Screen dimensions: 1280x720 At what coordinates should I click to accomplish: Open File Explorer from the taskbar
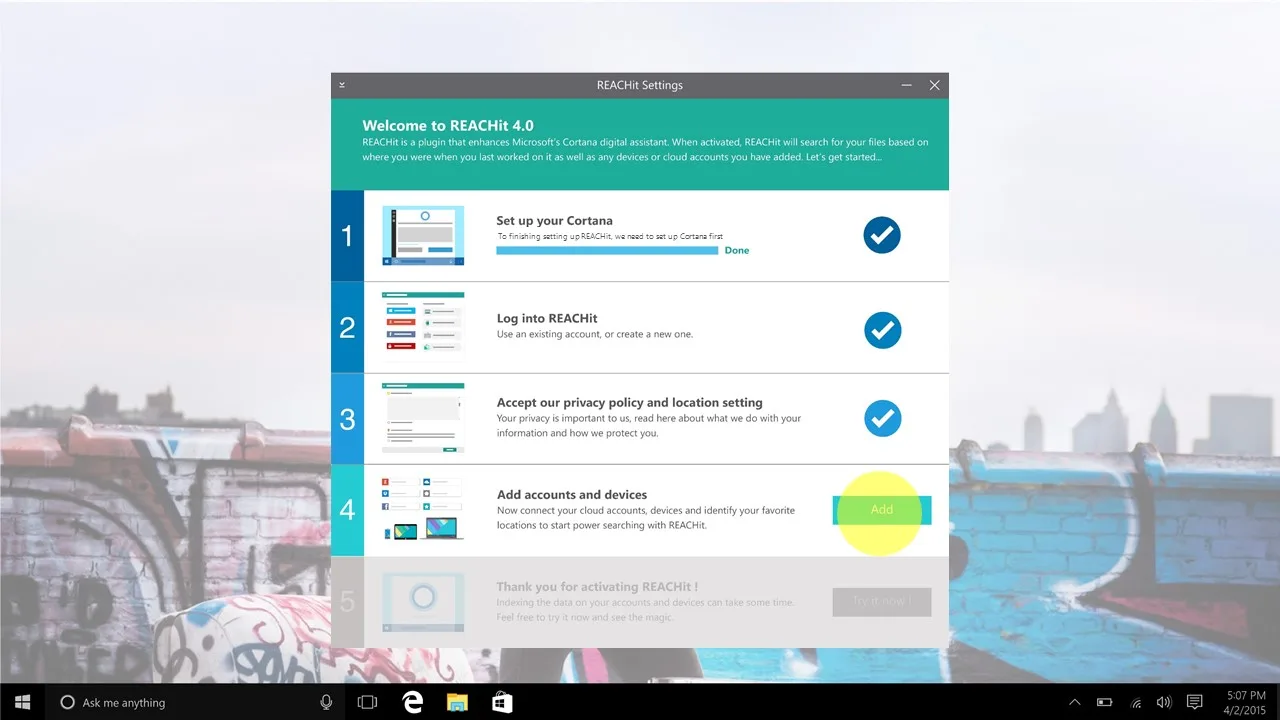457,702
